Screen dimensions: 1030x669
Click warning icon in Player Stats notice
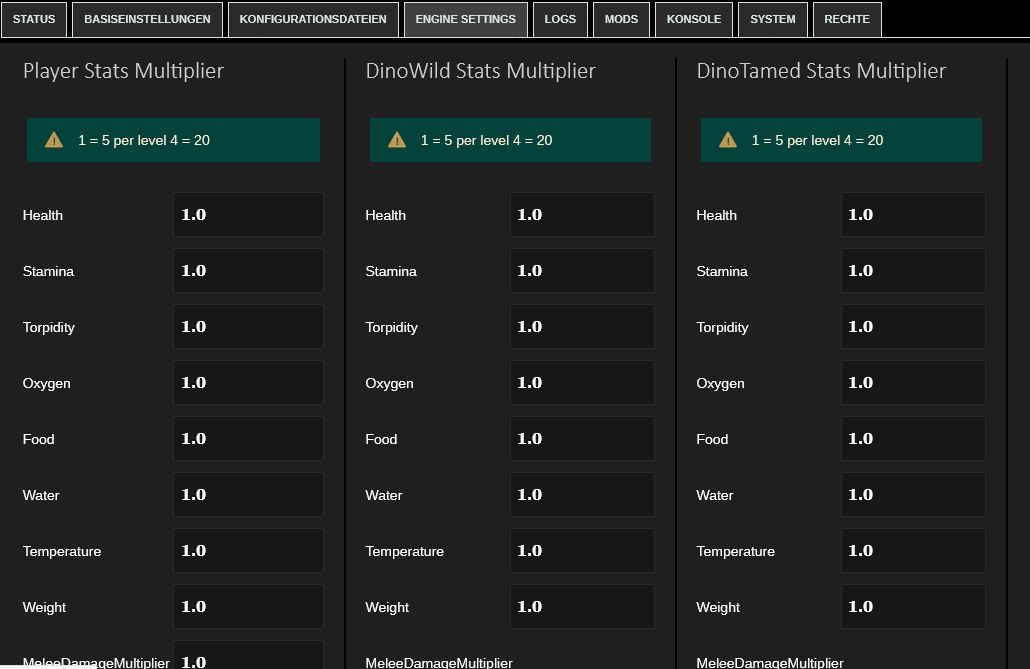54,140
